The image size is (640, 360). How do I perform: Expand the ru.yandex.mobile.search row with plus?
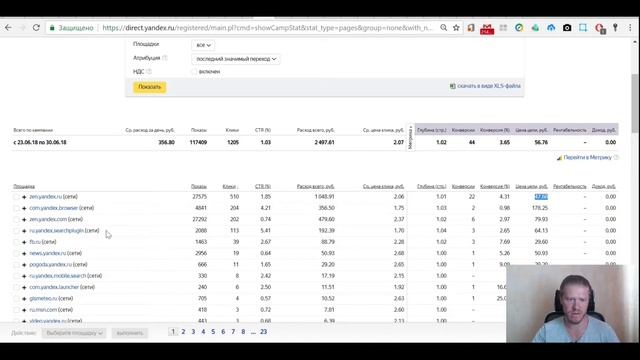tap(24, 276)
